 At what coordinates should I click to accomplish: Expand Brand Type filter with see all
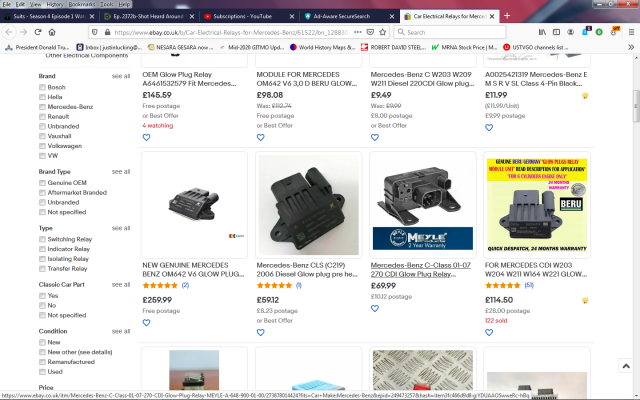[x=121, y=171]
